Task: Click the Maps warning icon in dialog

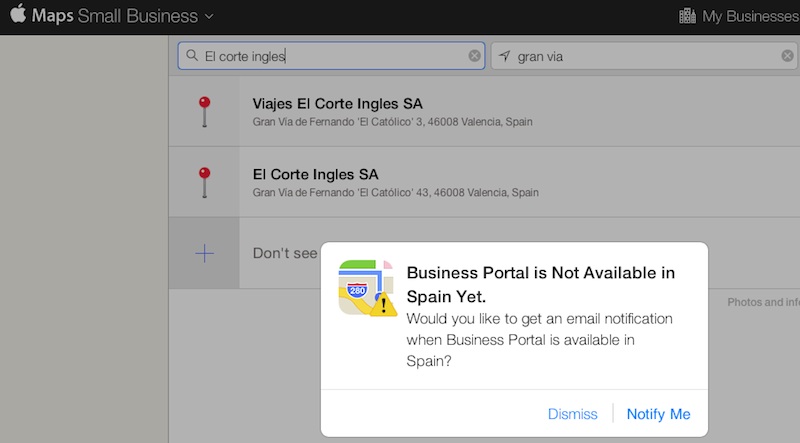Action: pos(367,288)
